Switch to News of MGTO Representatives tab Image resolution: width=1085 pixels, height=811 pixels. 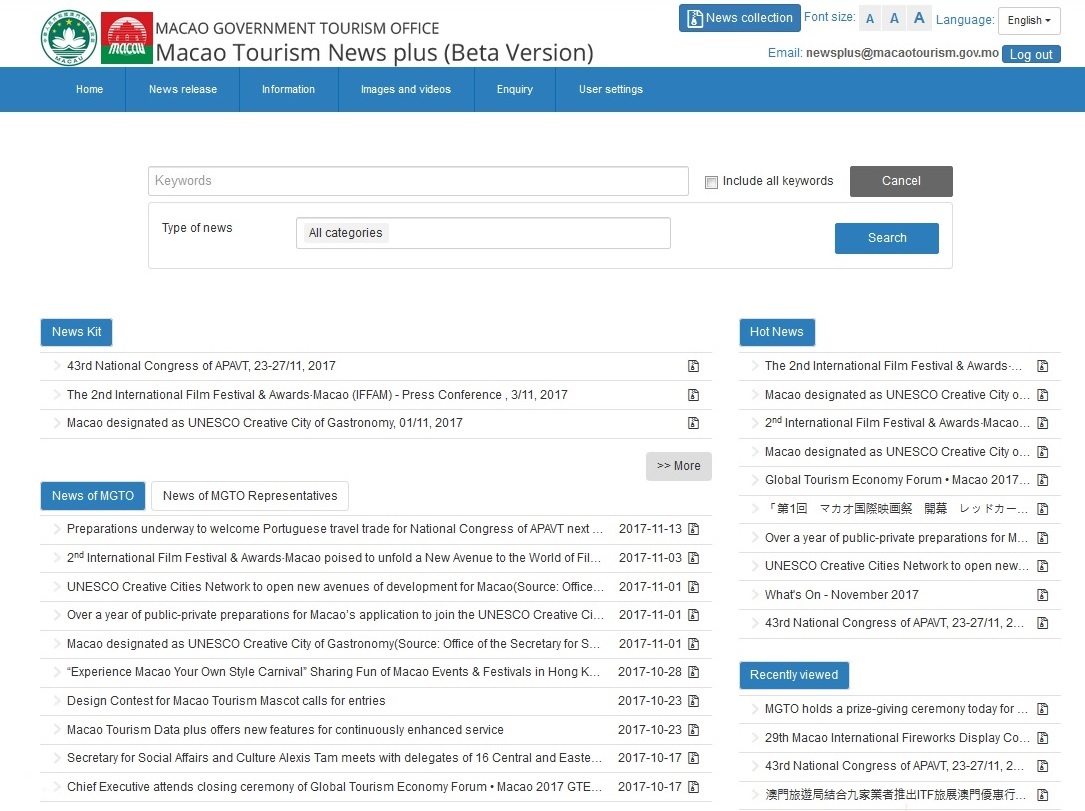[x=250, y=496]
